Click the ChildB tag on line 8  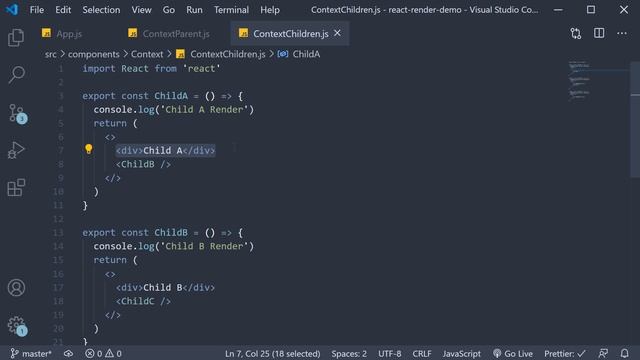click(x=143, y=164)
